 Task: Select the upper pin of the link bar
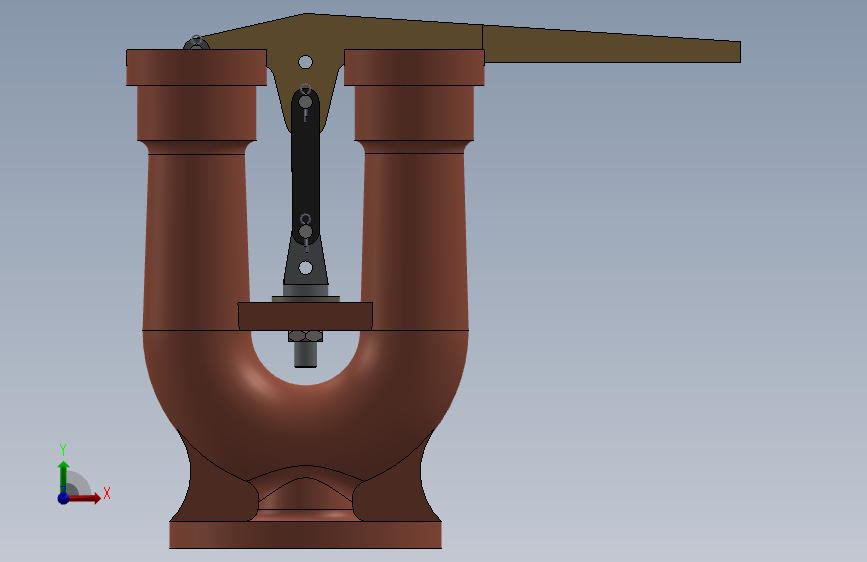pyautogui.click(x=305, y=102)
